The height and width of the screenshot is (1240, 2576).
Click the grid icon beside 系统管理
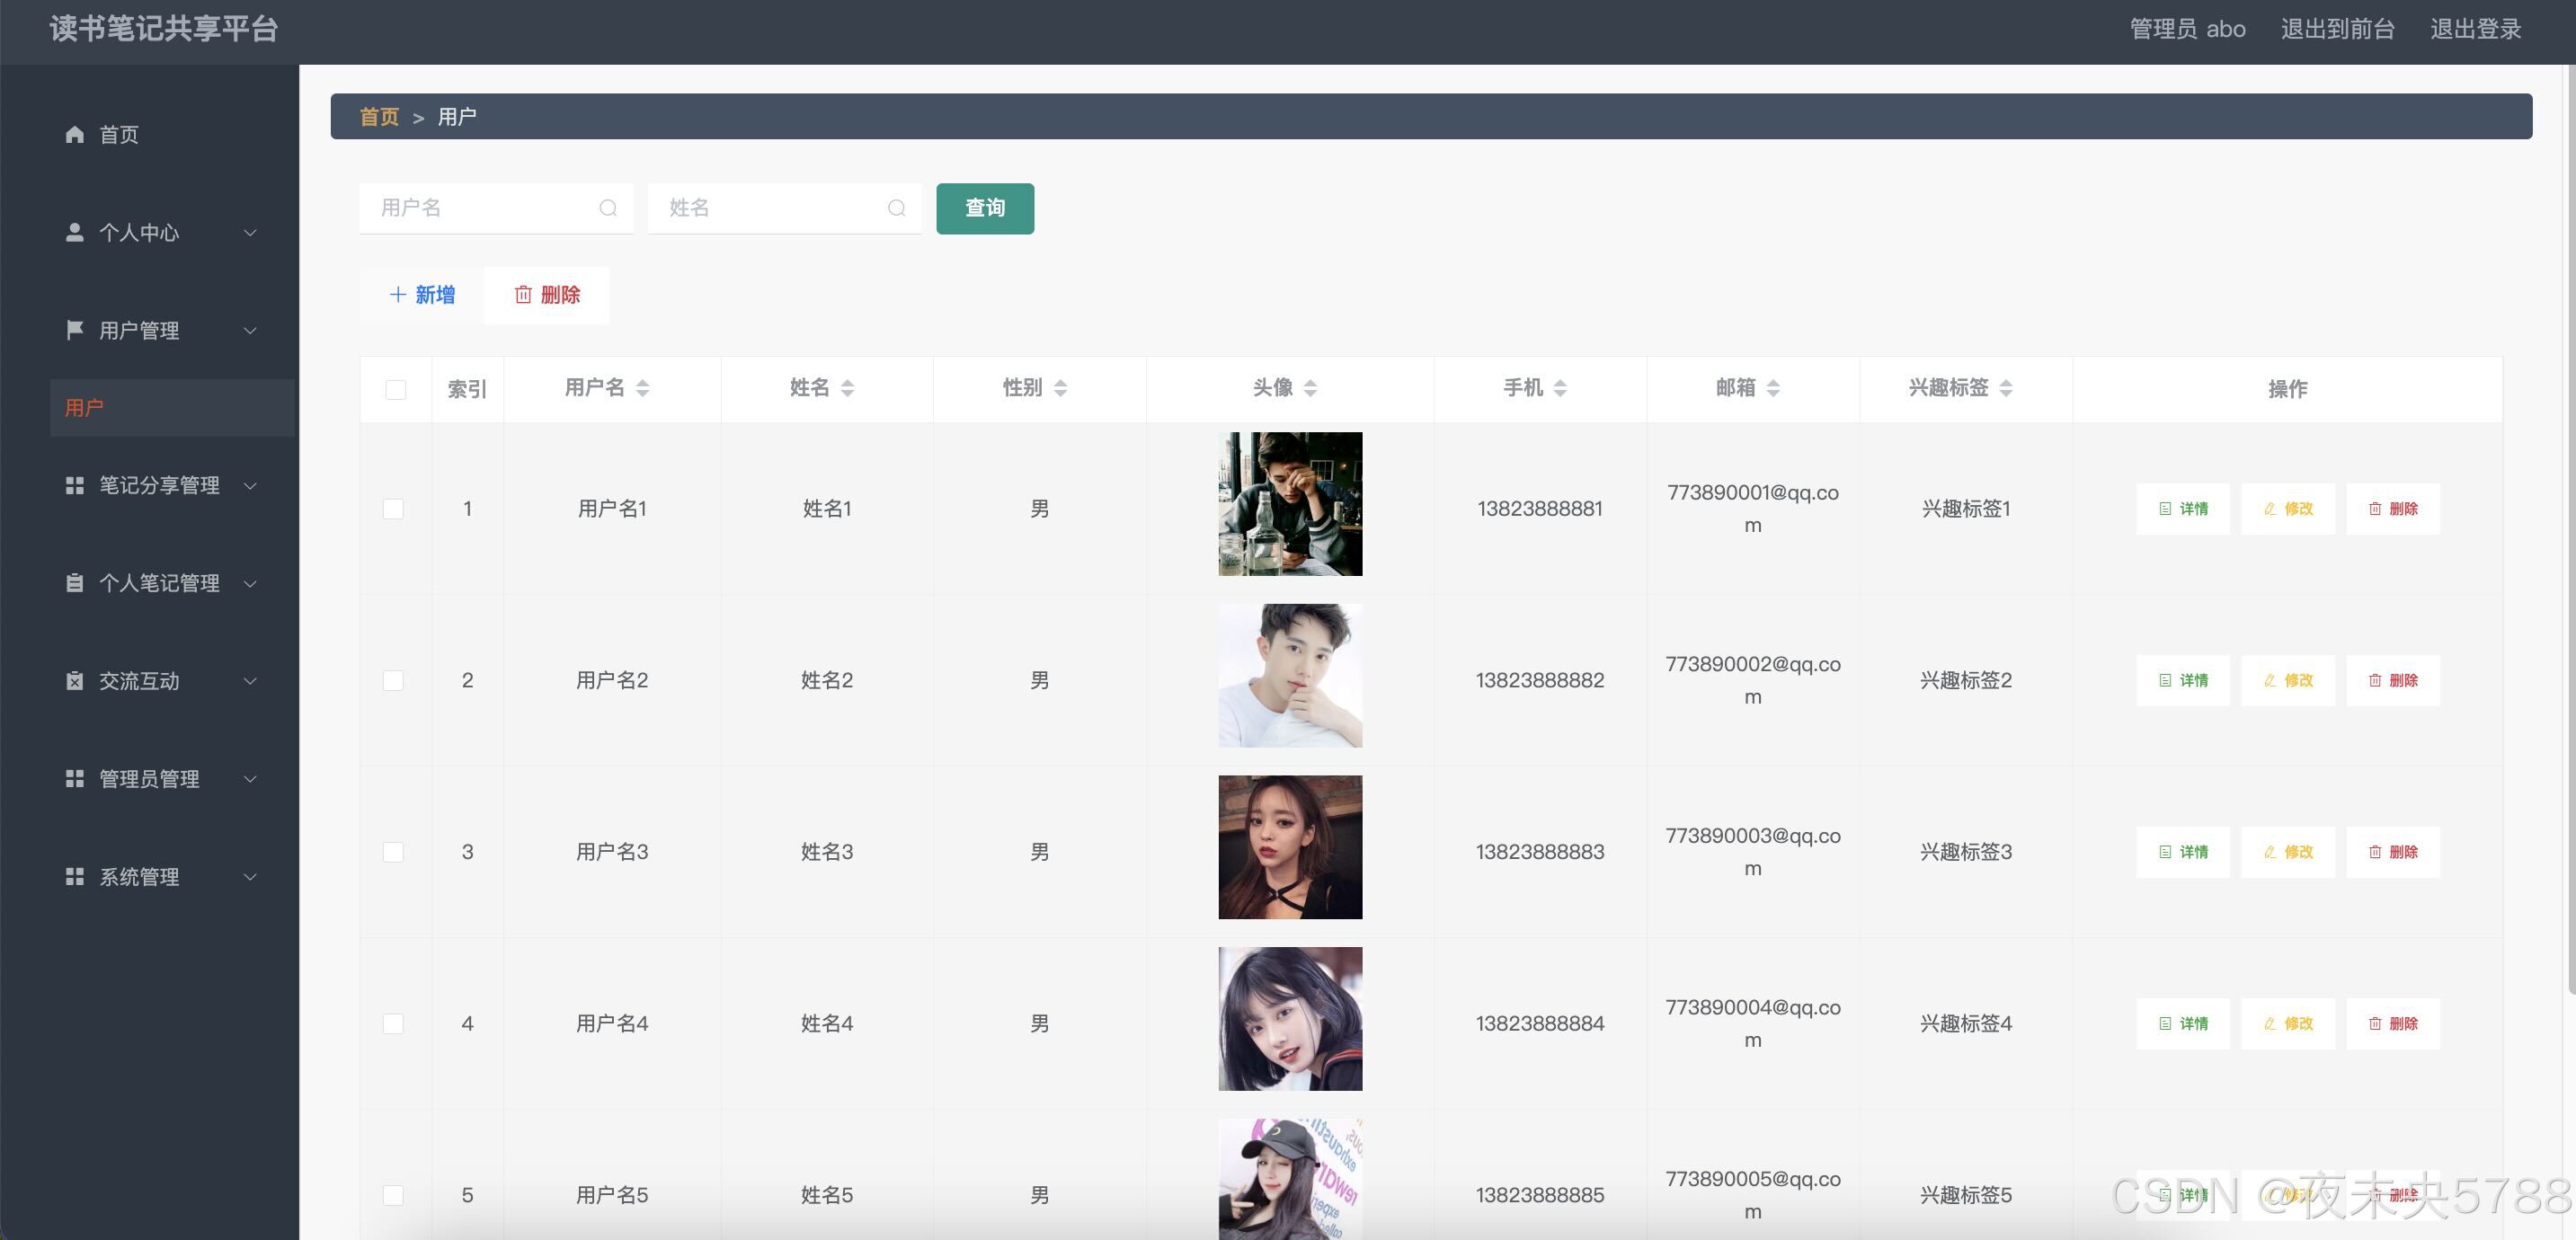74,877
